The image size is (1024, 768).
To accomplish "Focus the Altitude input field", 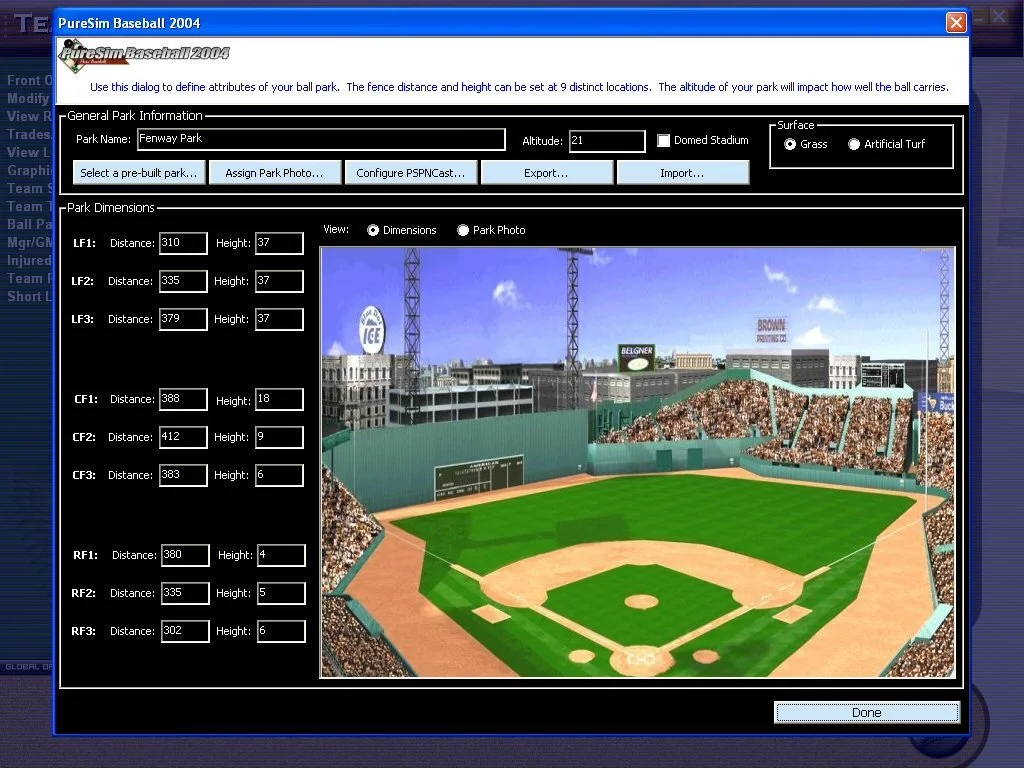I will click(606, 141).
